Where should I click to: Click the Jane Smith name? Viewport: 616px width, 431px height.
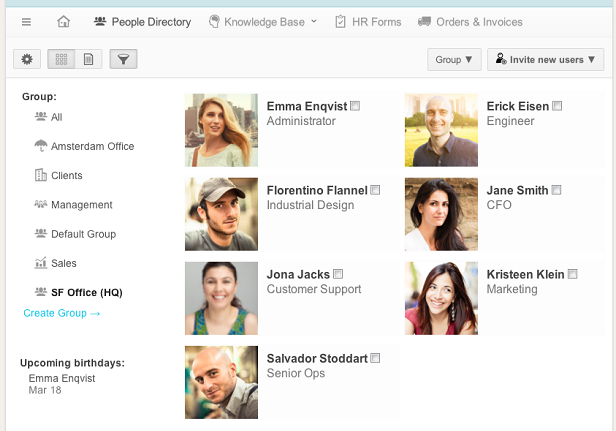pyautogui.click(x=517, y=190)
